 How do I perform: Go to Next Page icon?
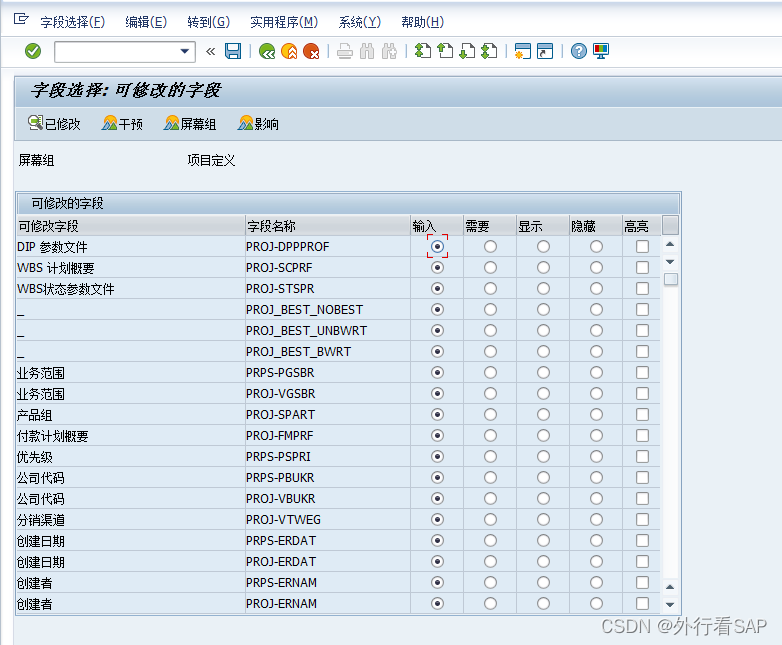(467, 51)
